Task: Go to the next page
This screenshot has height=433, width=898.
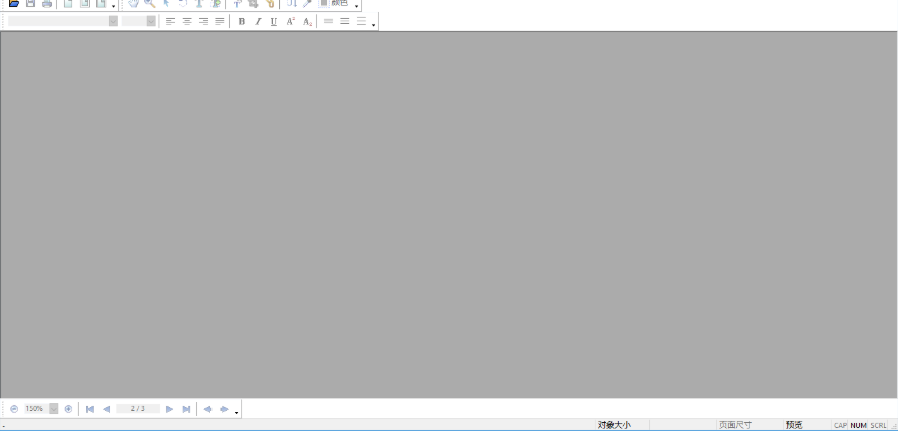Action: [x=170, y=409]
